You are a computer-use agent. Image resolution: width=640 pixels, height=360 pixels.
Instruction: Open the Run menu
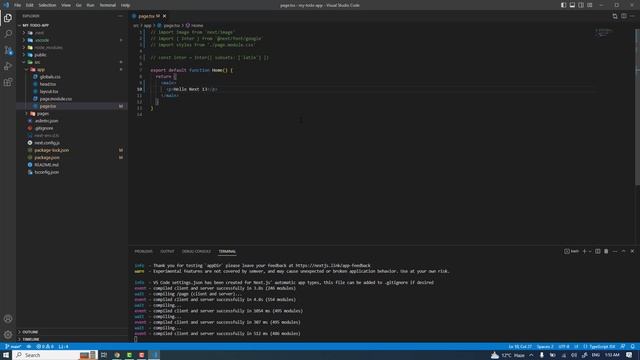point(91,5)
